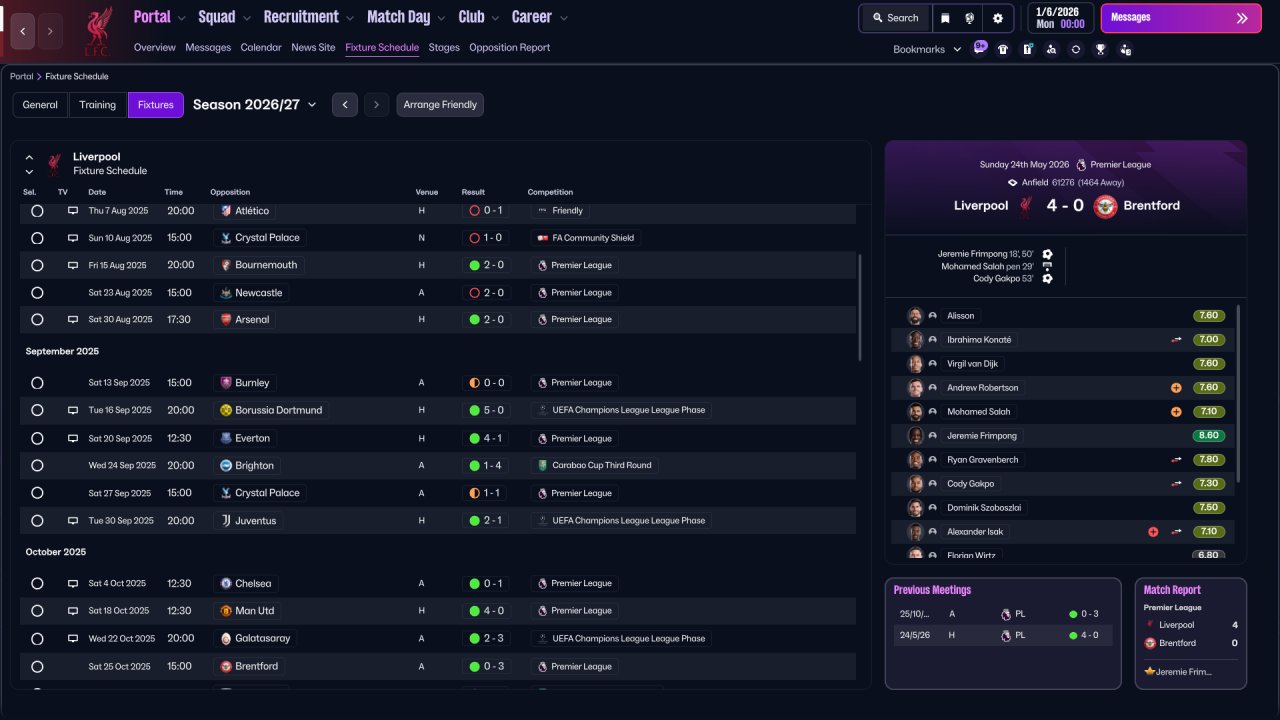Select the Everton fixture radio button
This screenshot has width=1280, height=720.
click(37, 439)
